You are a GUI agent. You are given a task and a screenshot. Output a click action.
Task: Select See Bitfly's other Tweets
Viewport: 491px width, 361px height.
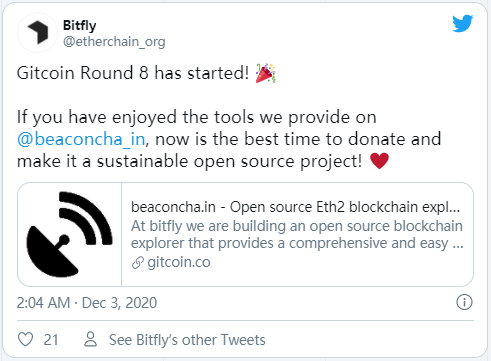tap(187, 340)
